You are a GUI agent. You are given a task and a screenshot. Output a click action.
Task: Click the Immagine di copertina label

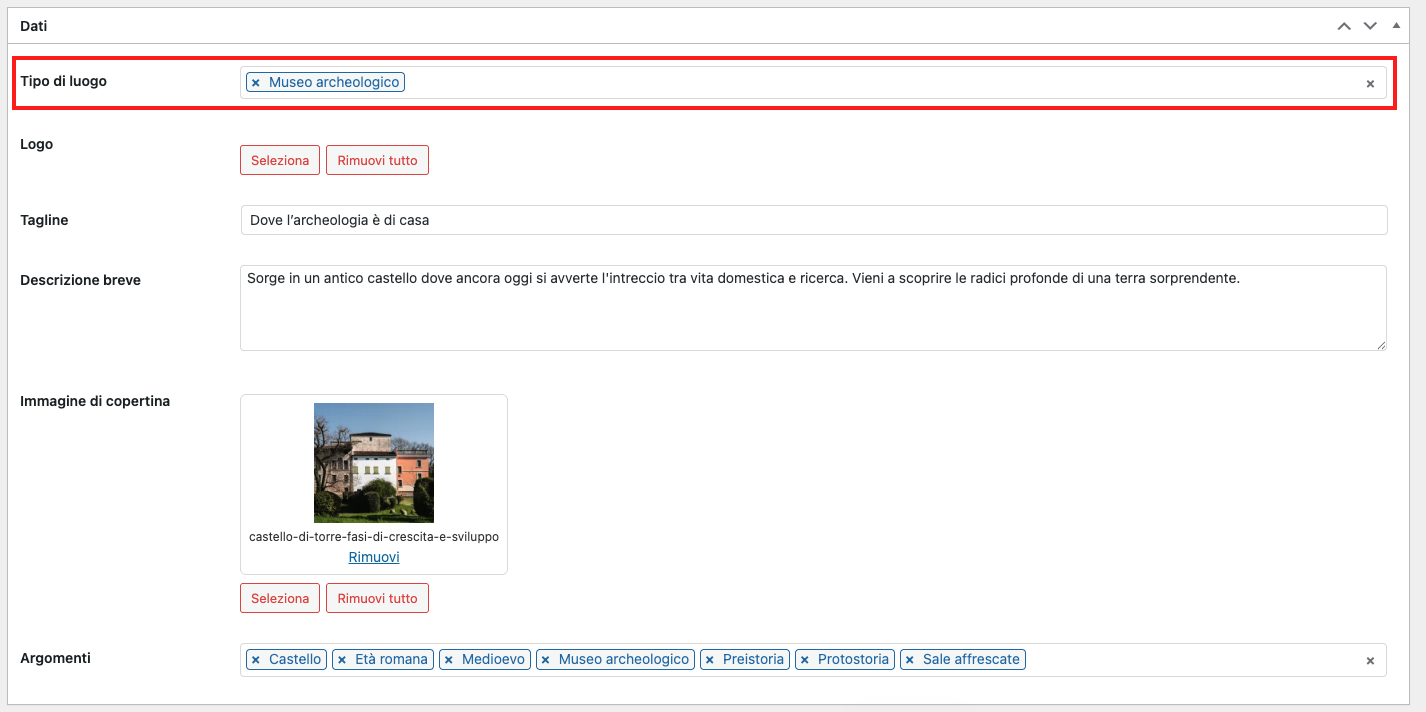pyautogui.click(x=95, y=401)
